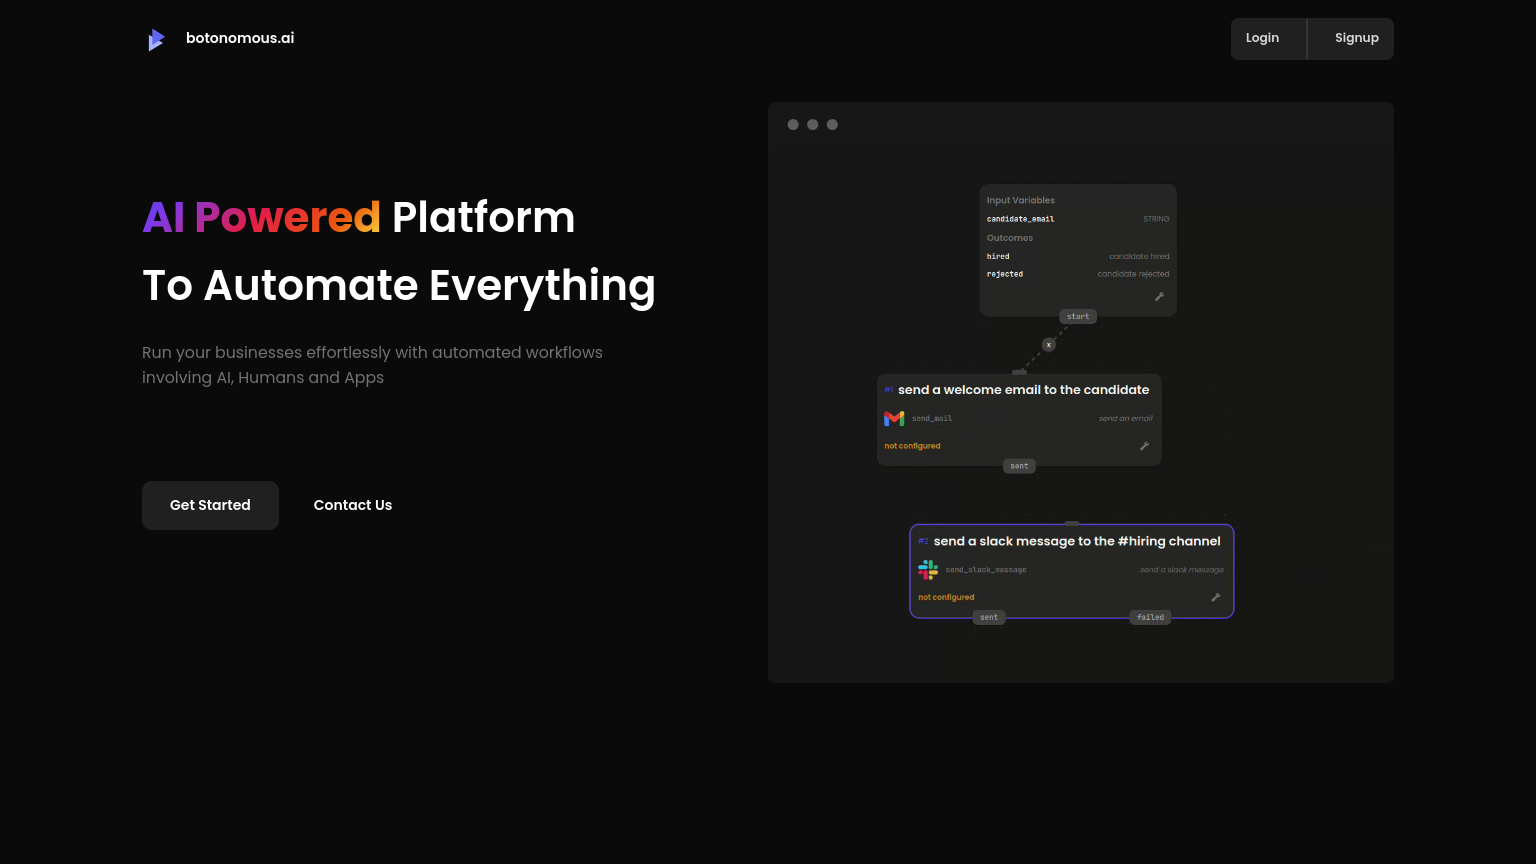Select the candidate_email STRING variable row
This screenshot has height=864, width=1536.
click(x=1077, y=218)
